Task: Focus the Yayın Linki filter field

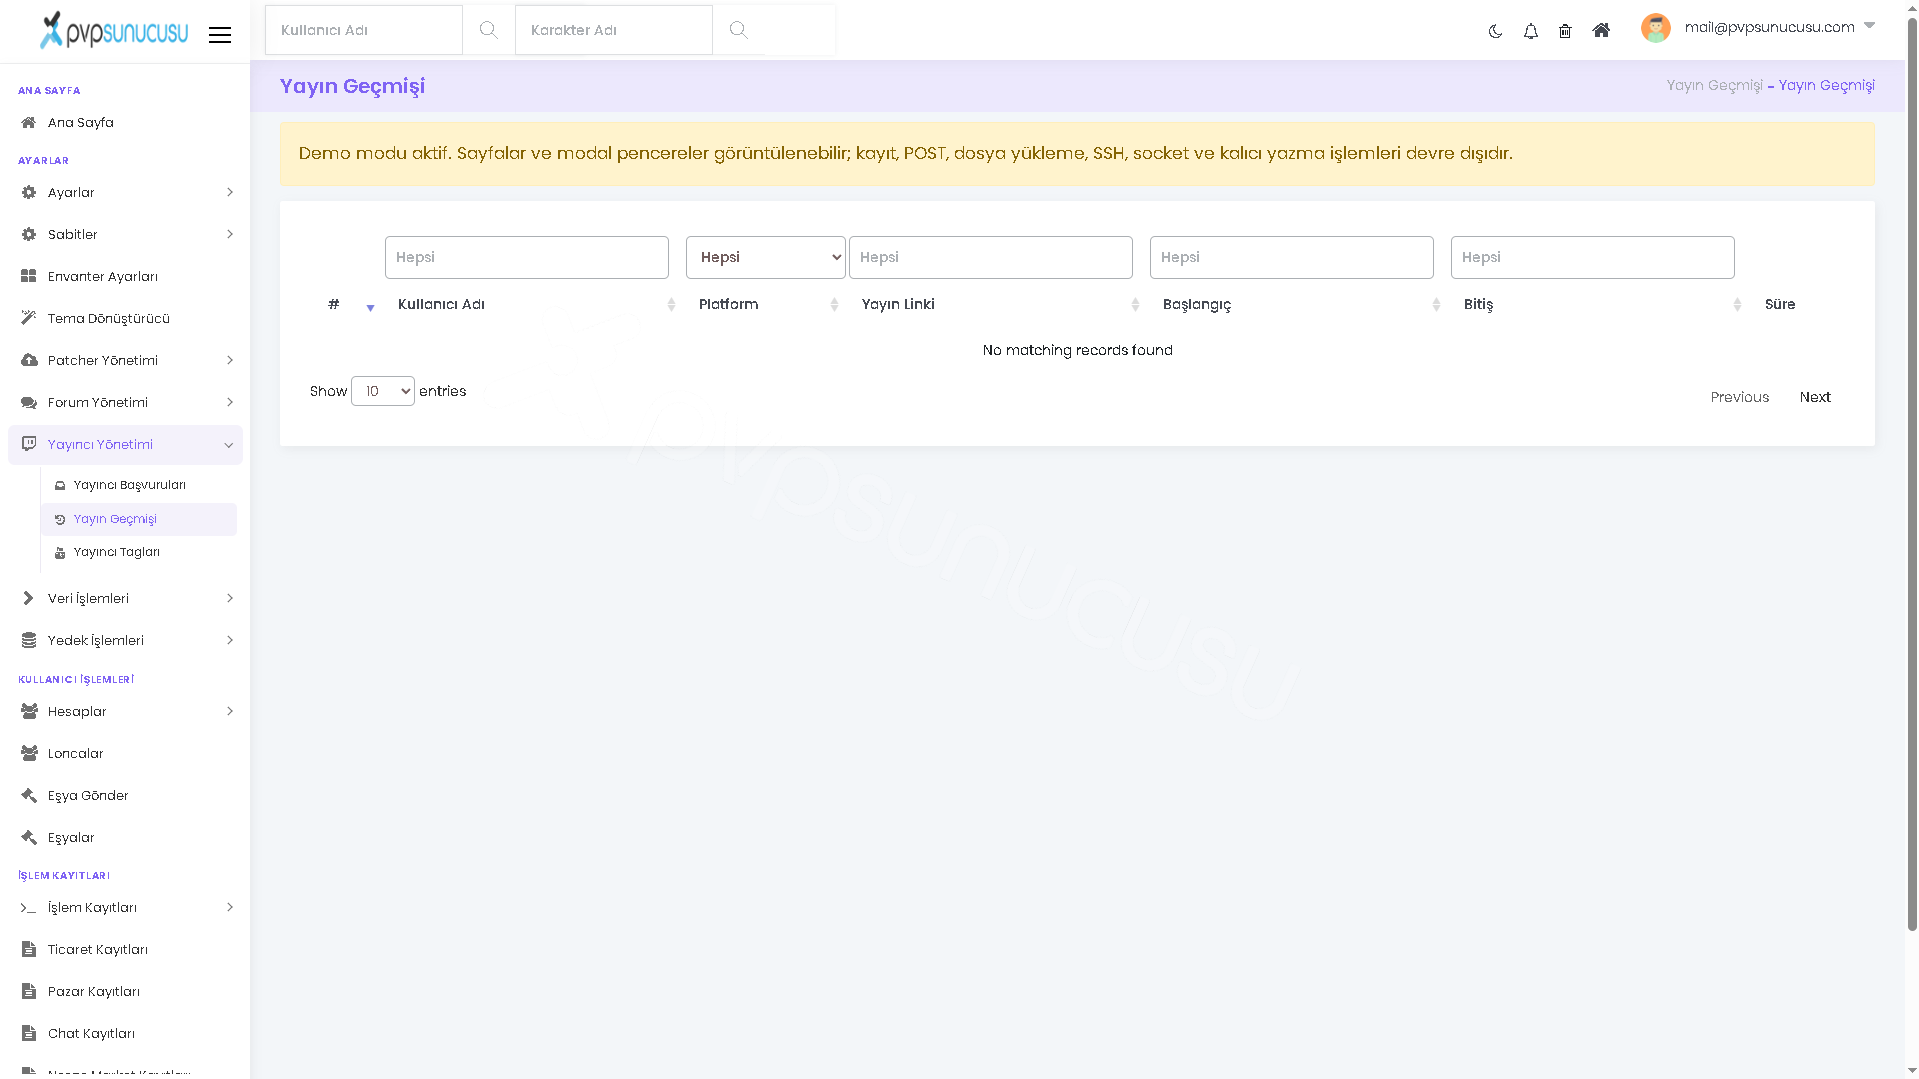Action: coord(990,257)
